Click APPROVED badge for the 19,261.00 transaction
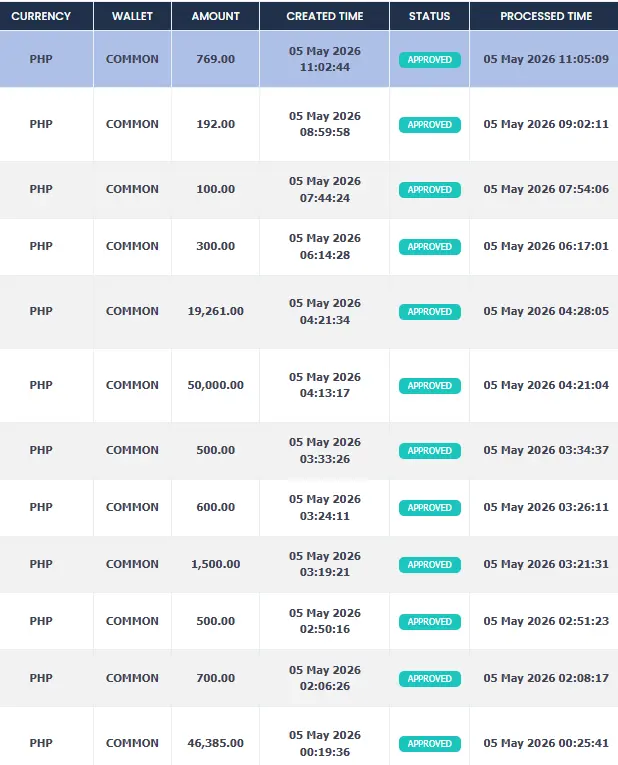 pos(430,312)
